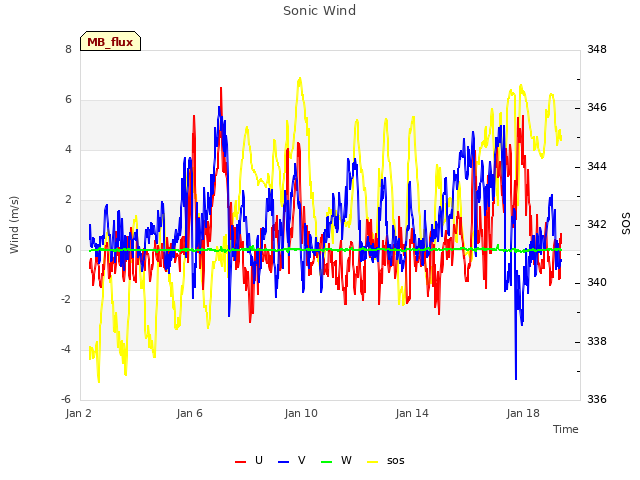
Task: Click the -6 tick on the wind axis
Action: pyautogui.click(x=66, y=399)
